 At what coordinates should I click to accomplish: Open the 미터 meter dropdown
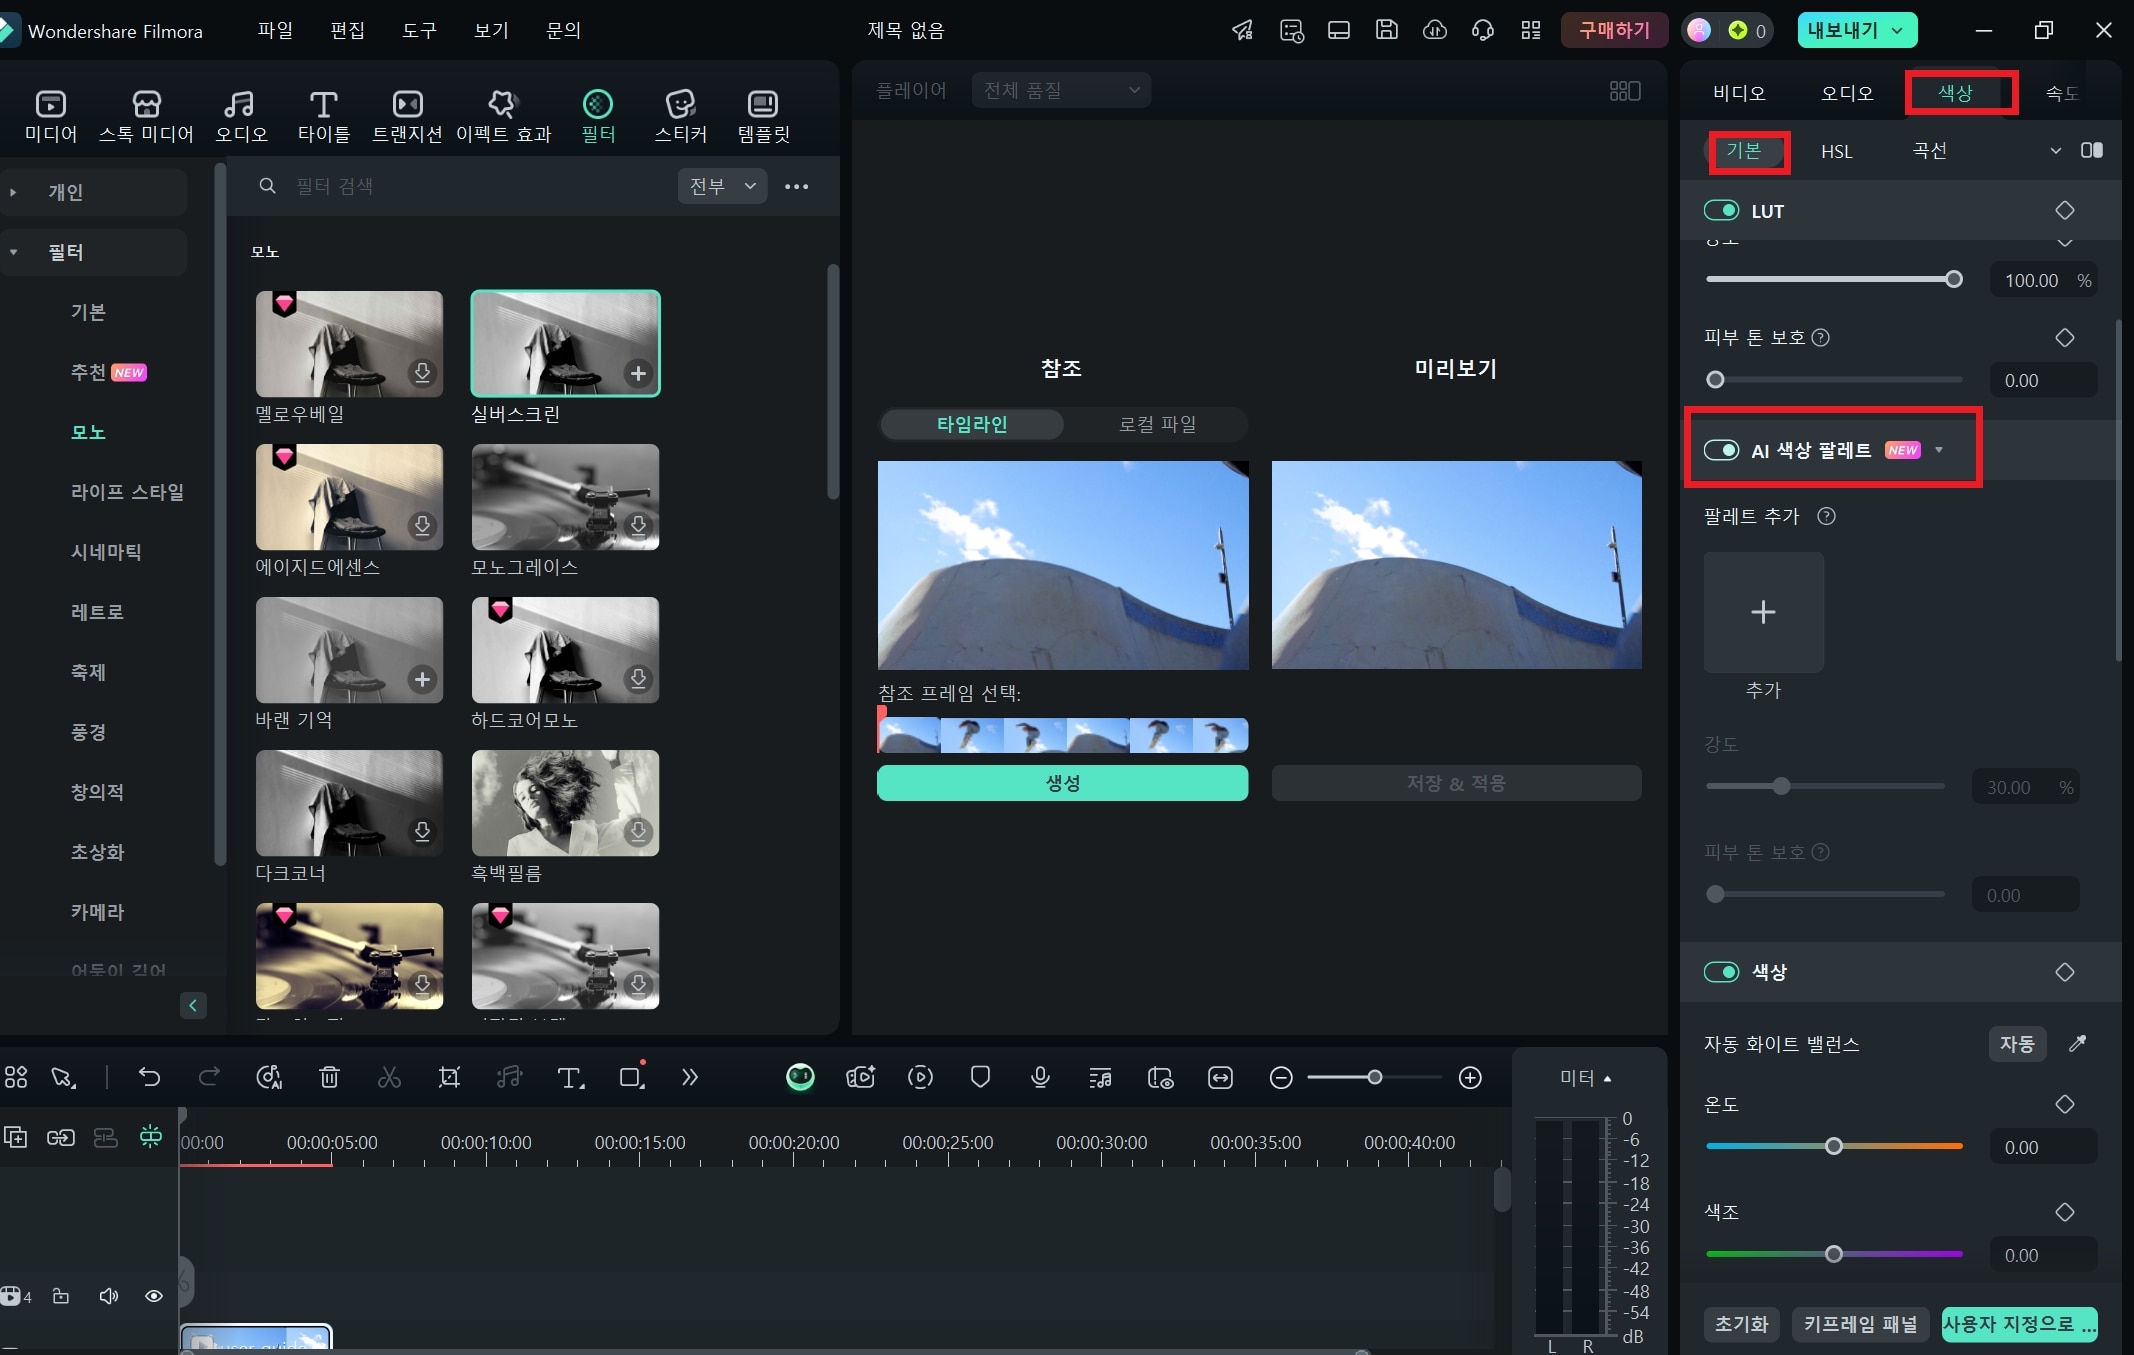coord(1586,1078)
